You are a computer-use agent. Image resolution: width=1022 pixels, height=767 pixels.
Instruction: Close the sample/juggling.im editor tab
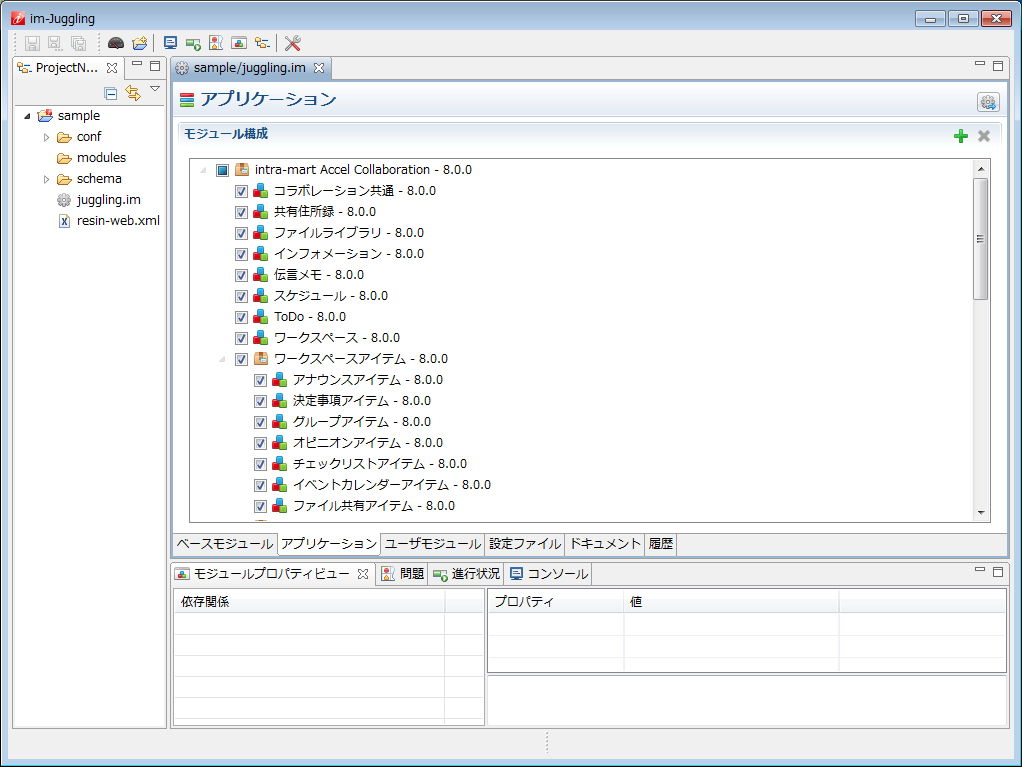[x=319, y=68]
